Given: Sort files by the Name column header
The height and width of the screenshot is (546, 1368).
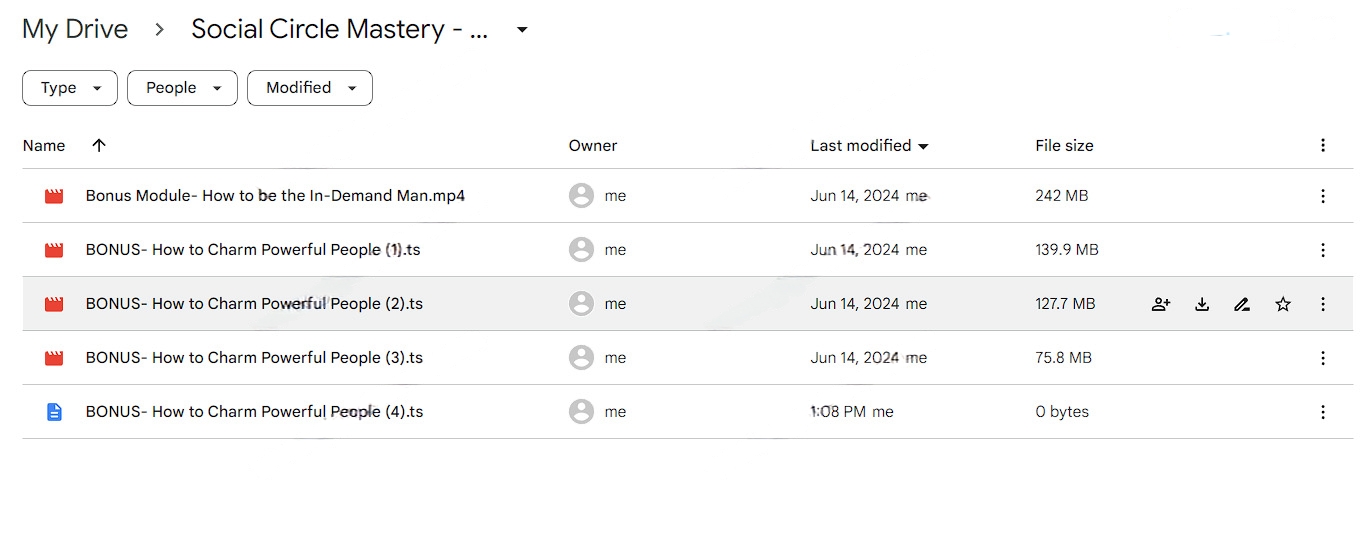Looking at the screenshot, I should click(44, 146).
